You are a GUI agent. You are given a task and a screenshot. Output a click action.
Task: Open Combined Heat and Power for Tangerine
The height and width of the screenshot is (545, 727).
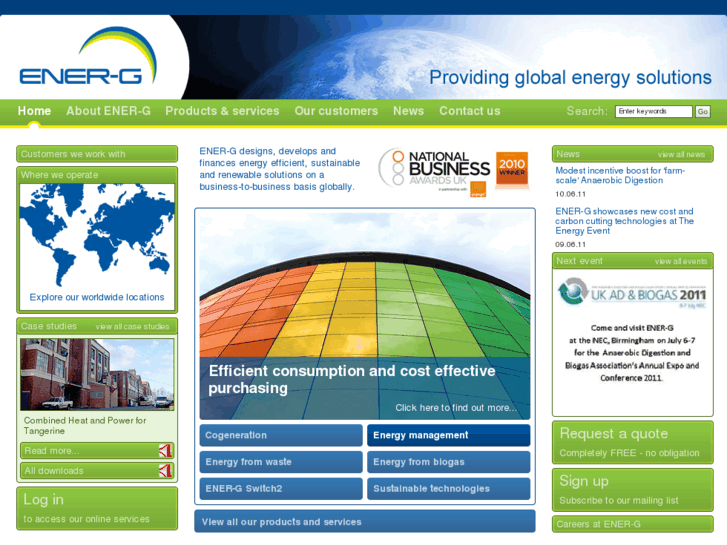(85, 426)
